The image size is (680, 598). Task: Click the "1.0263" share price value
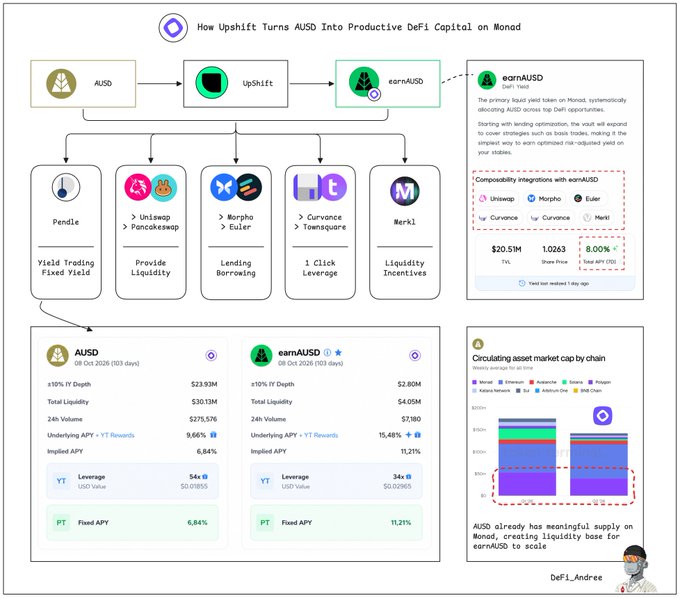[554, 249]
